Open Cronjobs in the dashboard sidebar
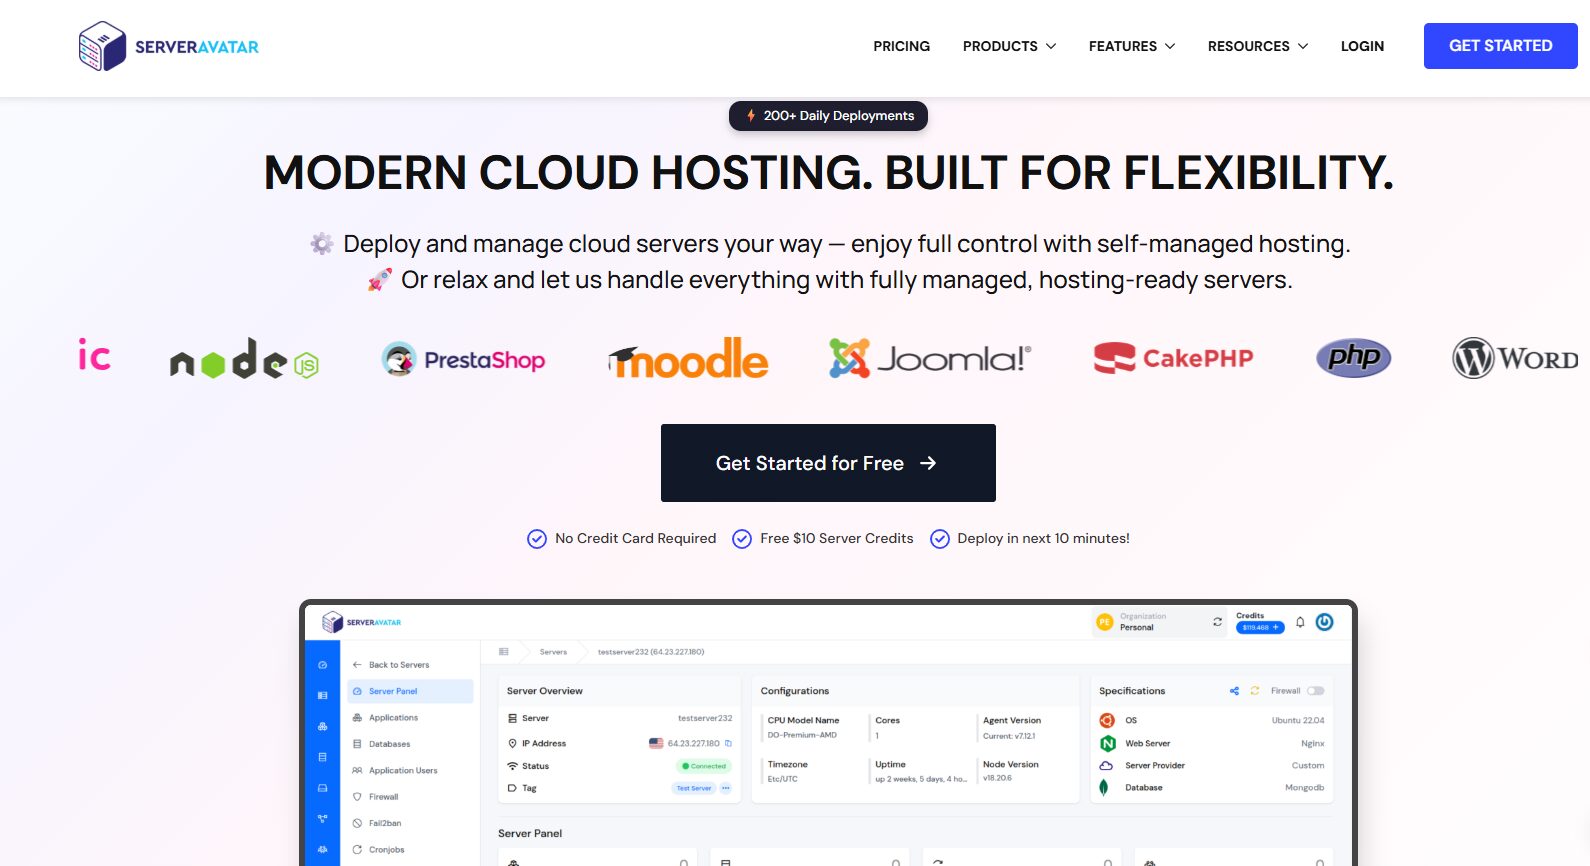1590x866 pixels. (x=386, y=850)
